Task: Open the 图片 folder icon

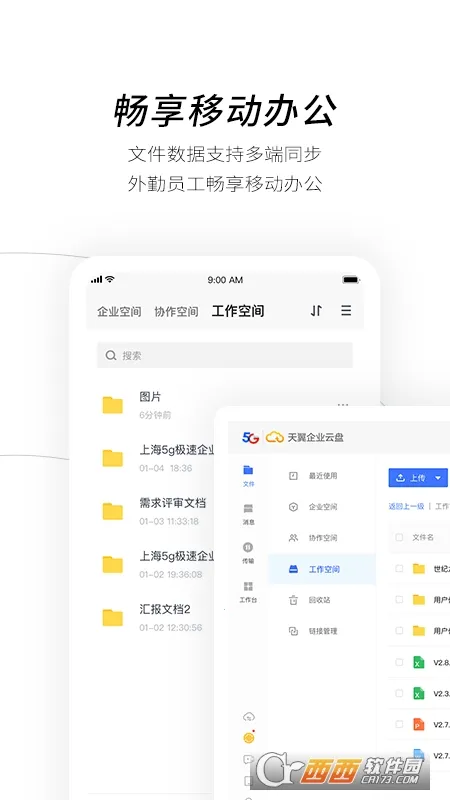Action: pos(112,405)
